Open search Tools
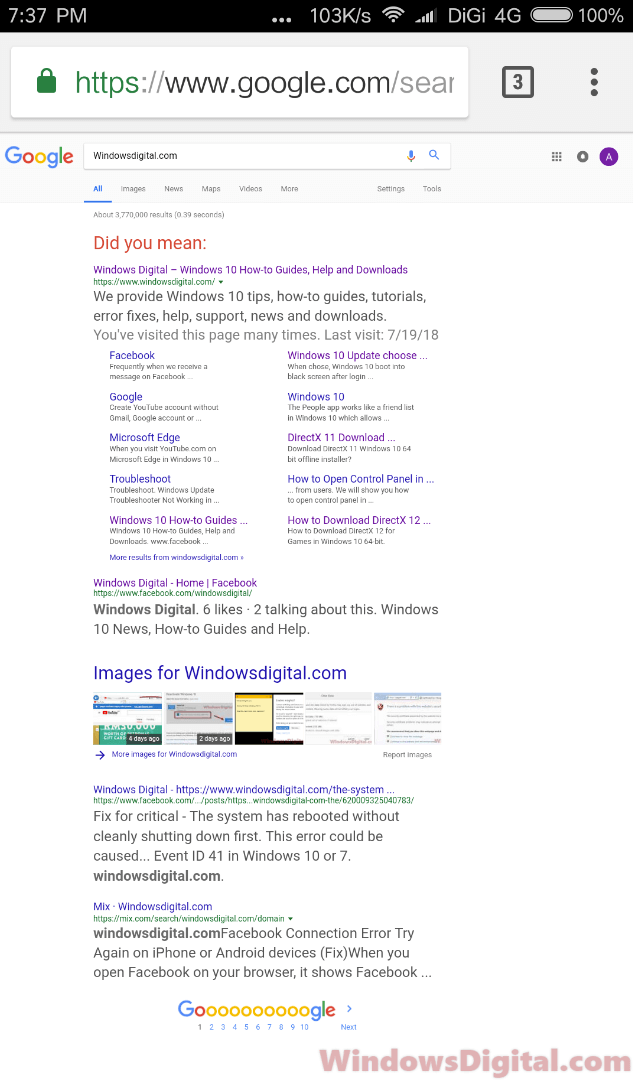The width and height of the screenshot is (633, 1081). [x=432, y=188]
